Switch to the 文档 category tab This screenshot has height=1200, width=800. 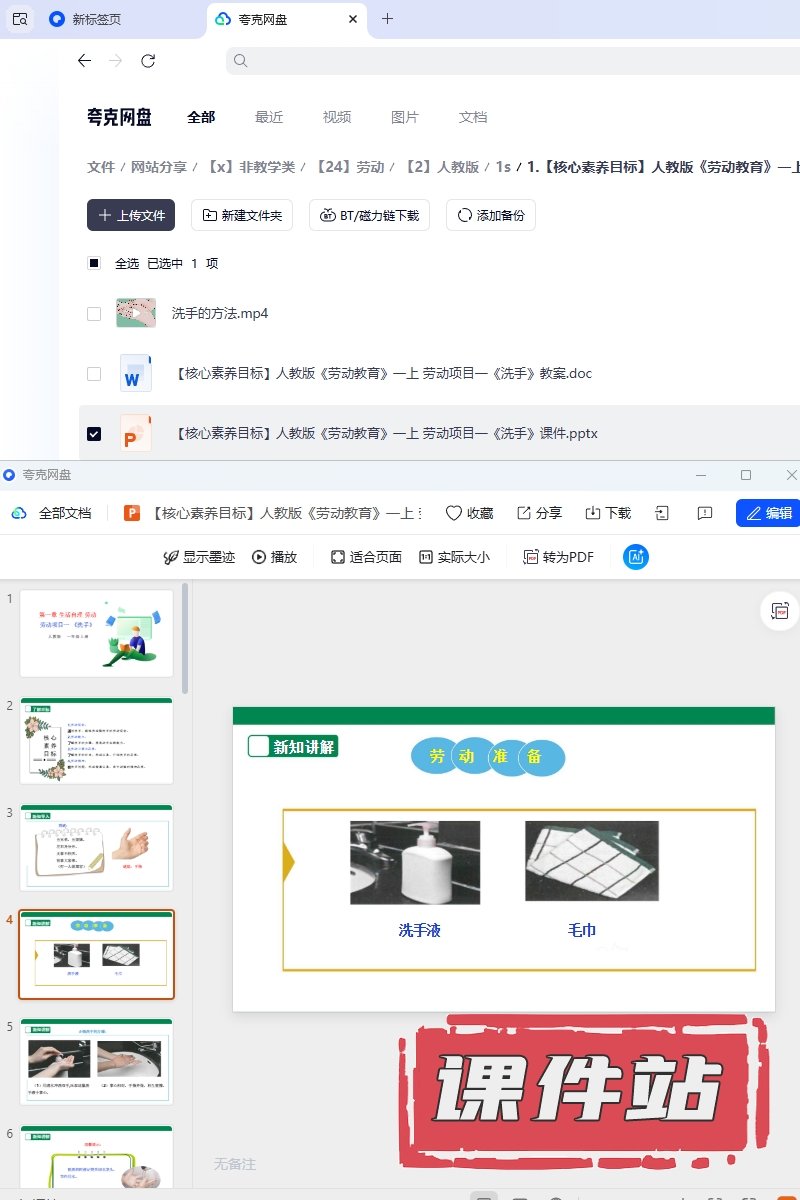[x=473, y=117]
